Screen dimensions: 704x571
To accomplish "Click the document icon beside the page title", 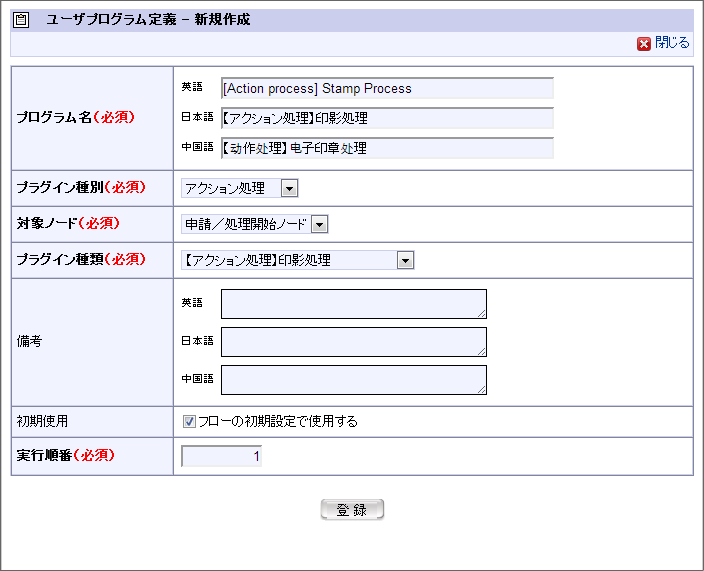I will click(22, 20).
